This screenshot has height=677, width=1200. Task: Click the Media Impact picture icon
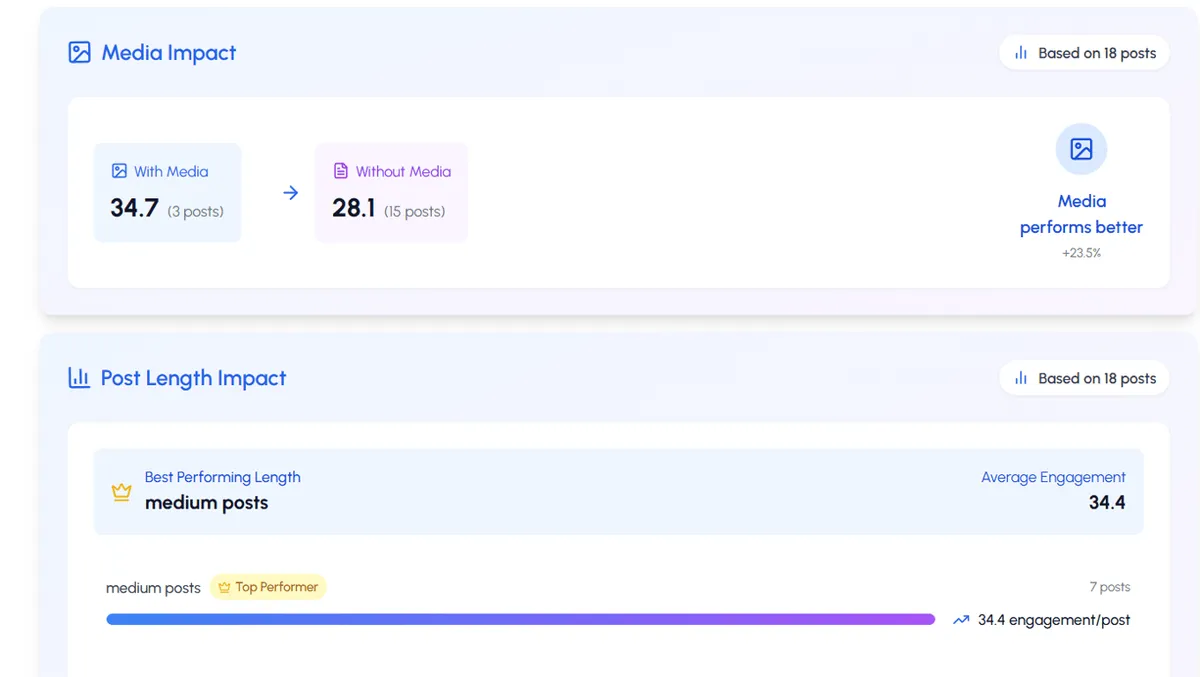coord(80,53)
